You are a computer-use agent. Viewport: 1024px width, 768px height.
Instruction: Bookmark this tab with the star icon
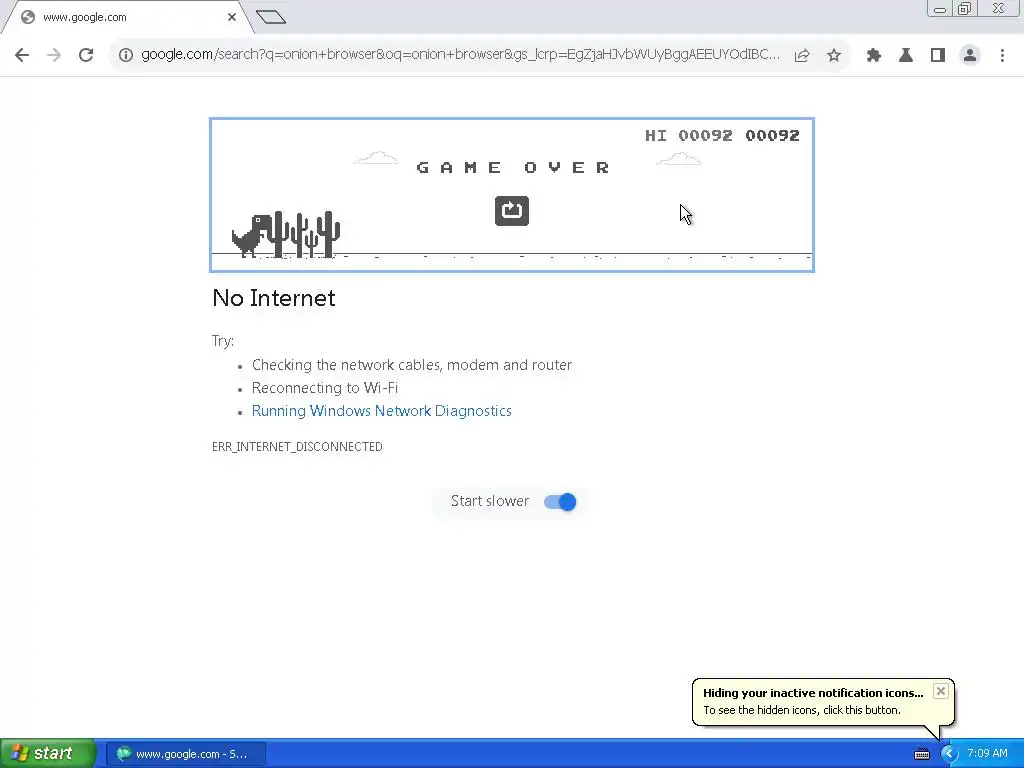[x=834, y=56]
